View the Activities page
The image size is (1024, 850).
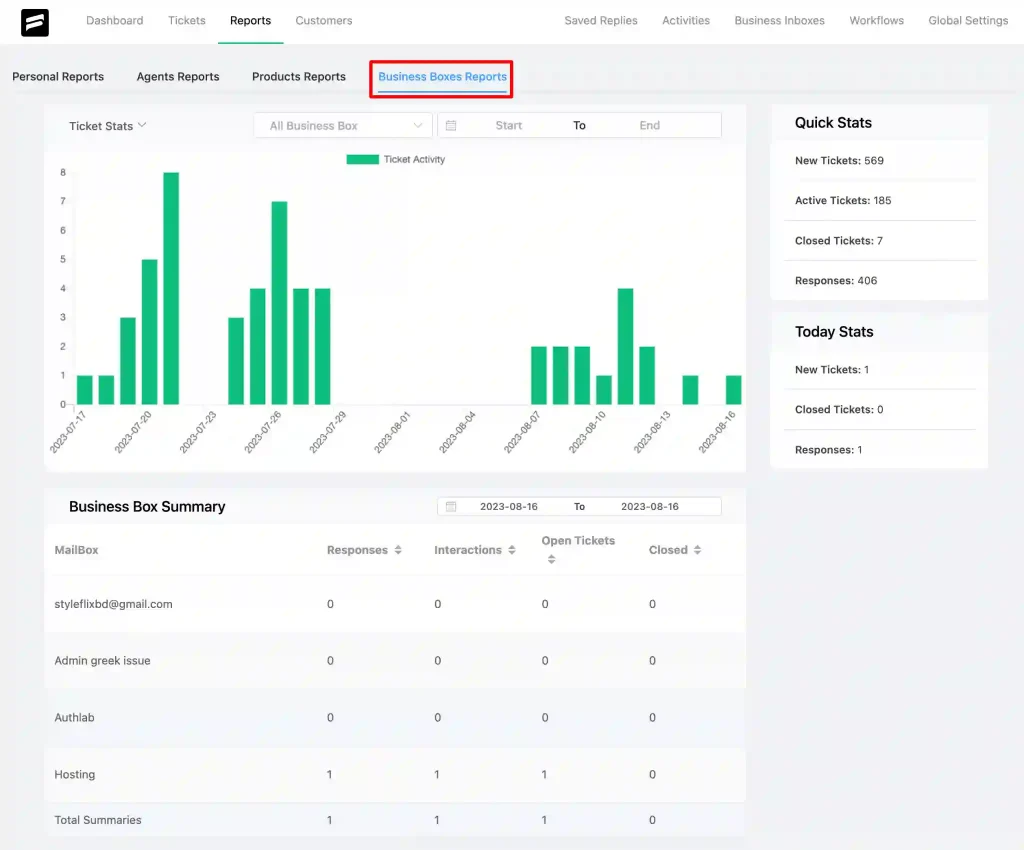point(686,20)
